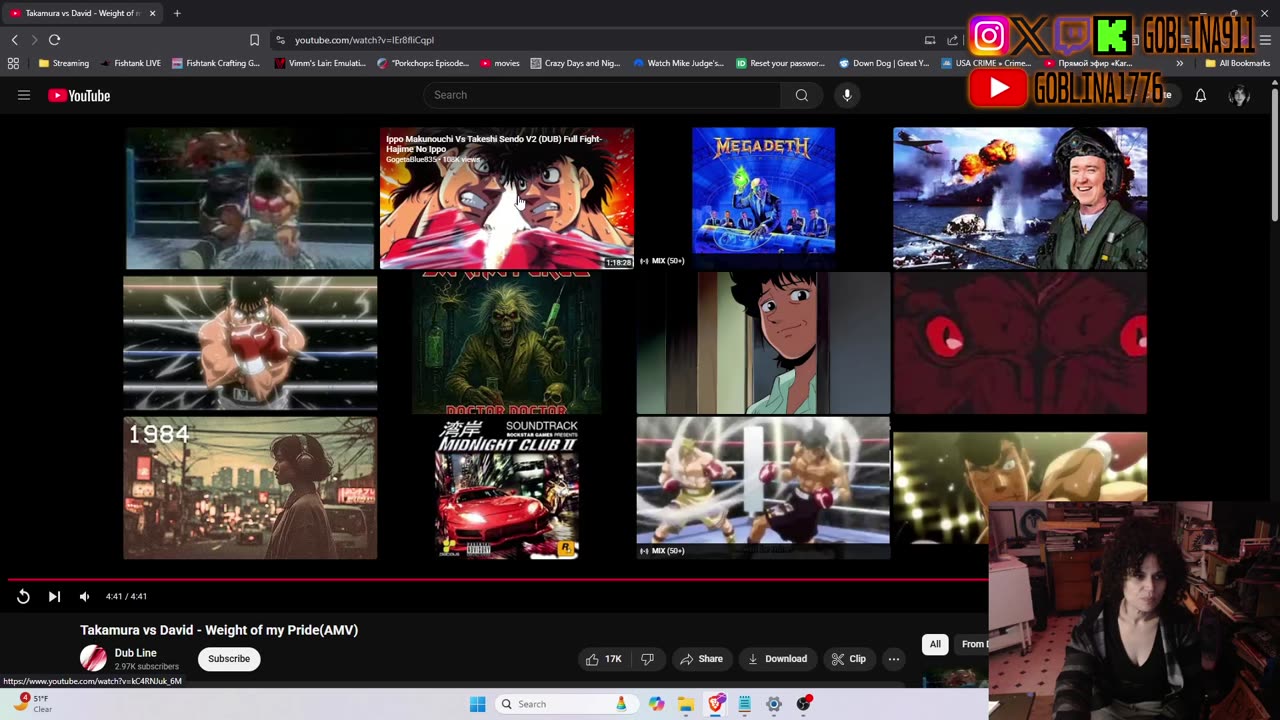Skip to the next video
Screen dimensions: 1280x720
click(x=55, y=596)
